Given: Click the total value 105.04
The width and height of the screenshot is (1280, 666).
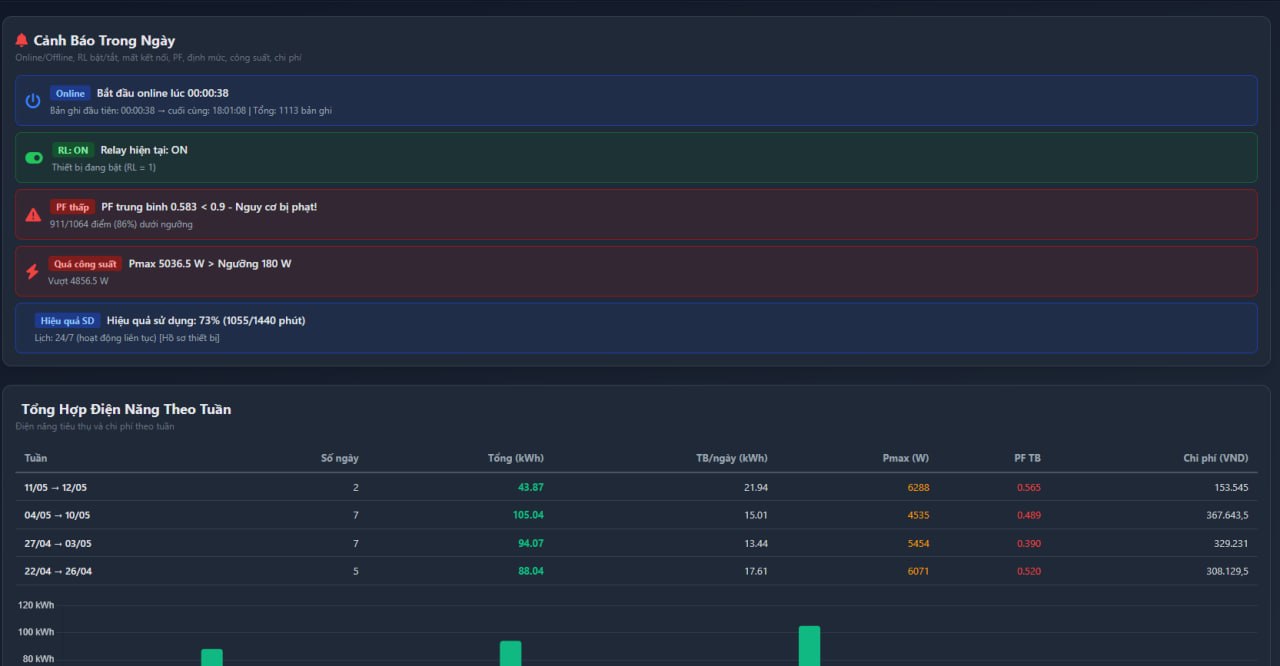Looking at the screenshot, I should pos(528,515).
